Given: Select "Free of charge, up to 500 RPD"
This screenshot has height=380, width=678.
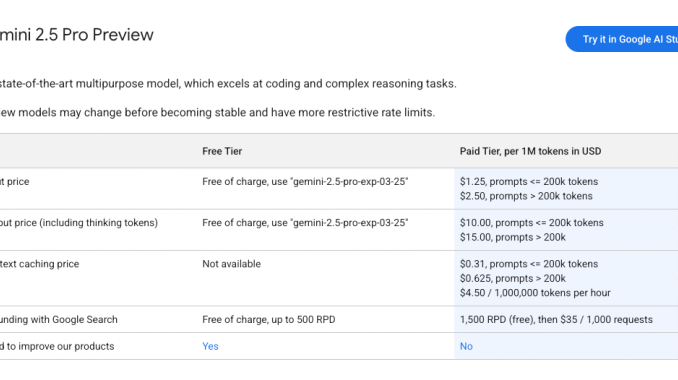Looking at the screenshot, I should (x=269, y=319).
